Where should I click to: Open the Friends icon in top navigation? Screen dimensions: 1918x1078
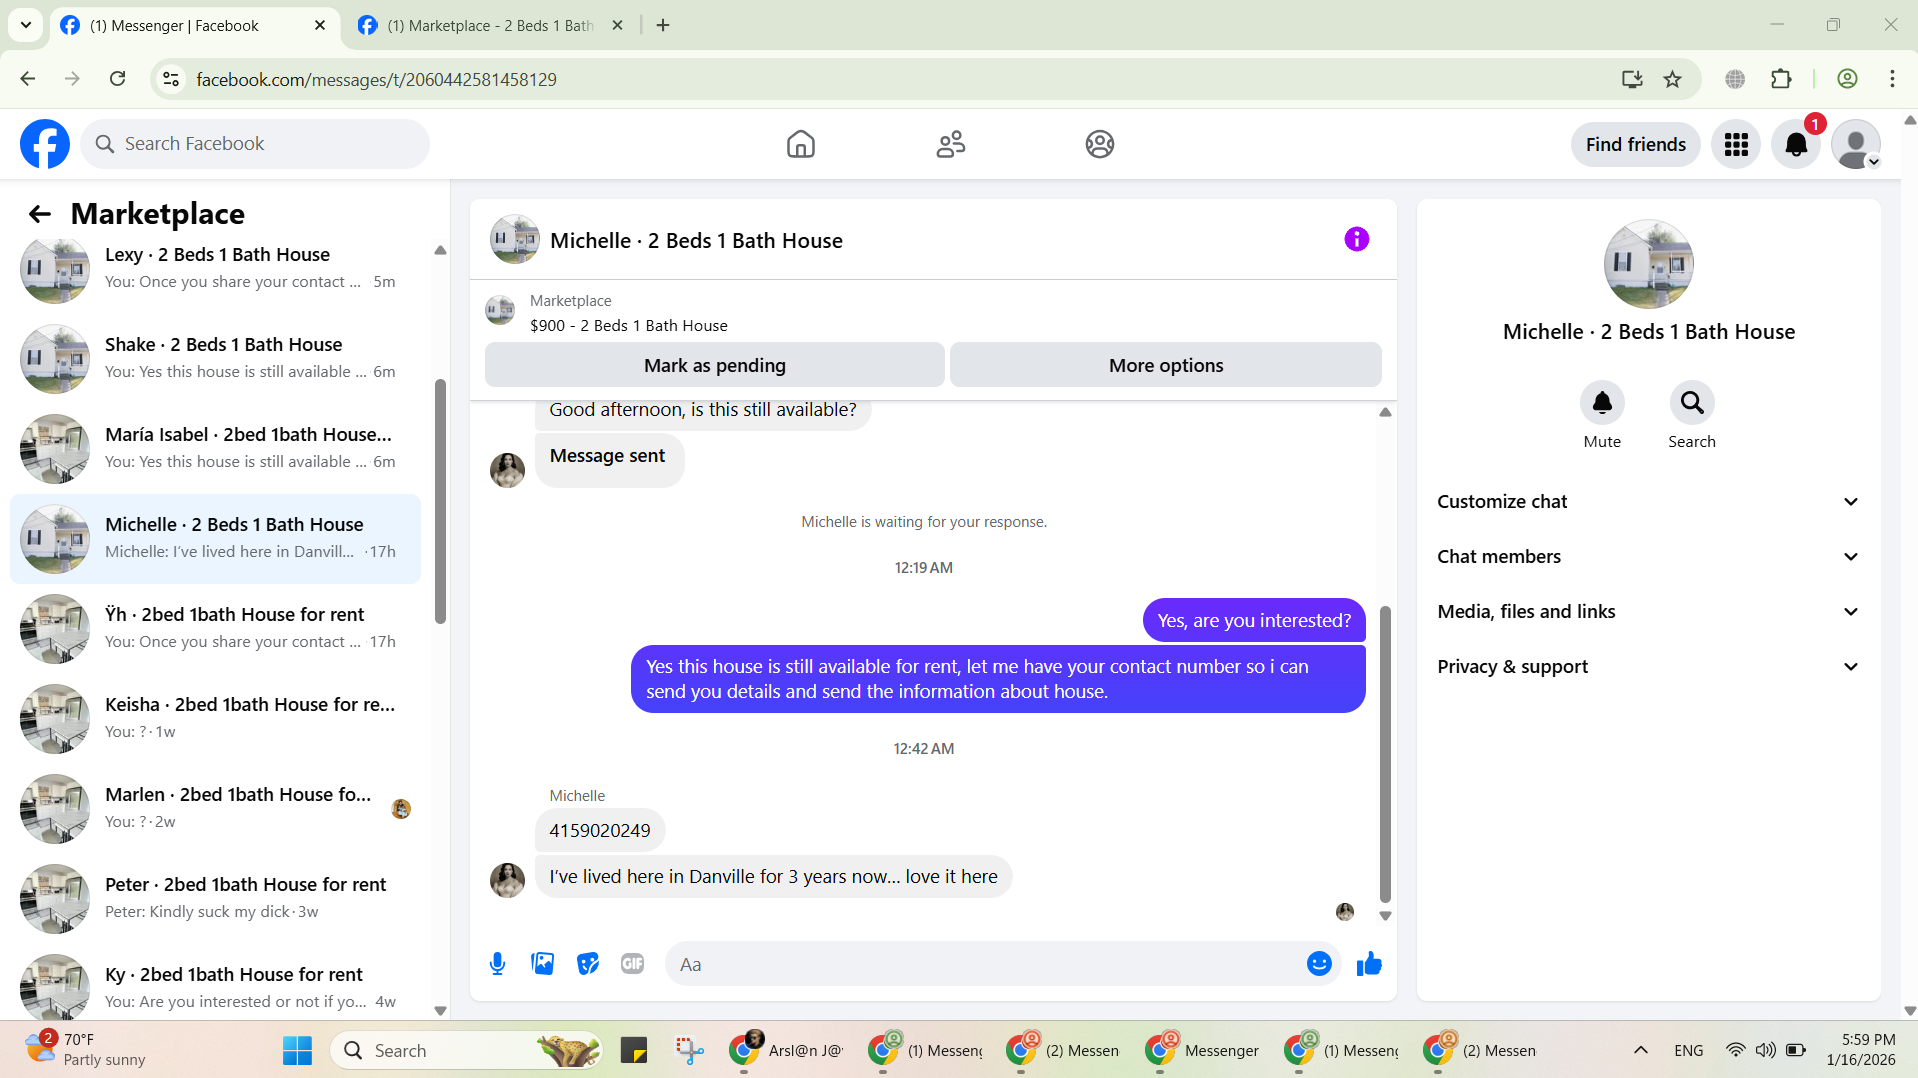pyautogui.click(x=950, y=144)
